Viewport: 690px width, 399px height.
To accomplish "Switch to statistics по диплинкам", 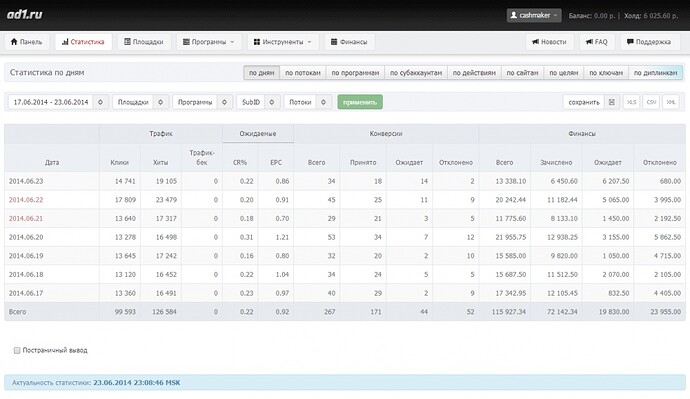I will click(x=655, y=73).
